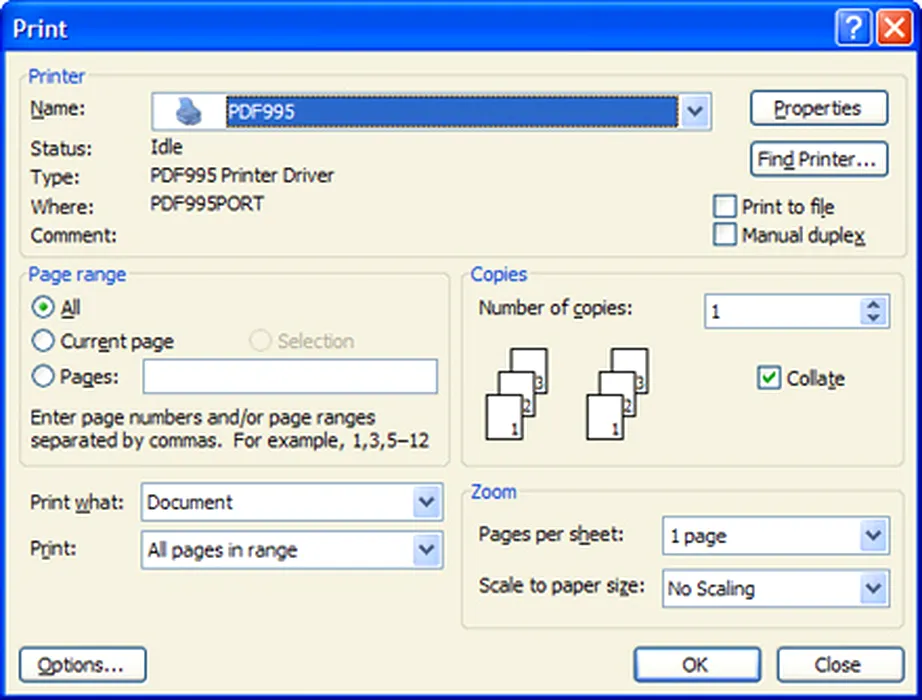Choose the Current page radio option
Screen dimensions: 922x700
43,341
